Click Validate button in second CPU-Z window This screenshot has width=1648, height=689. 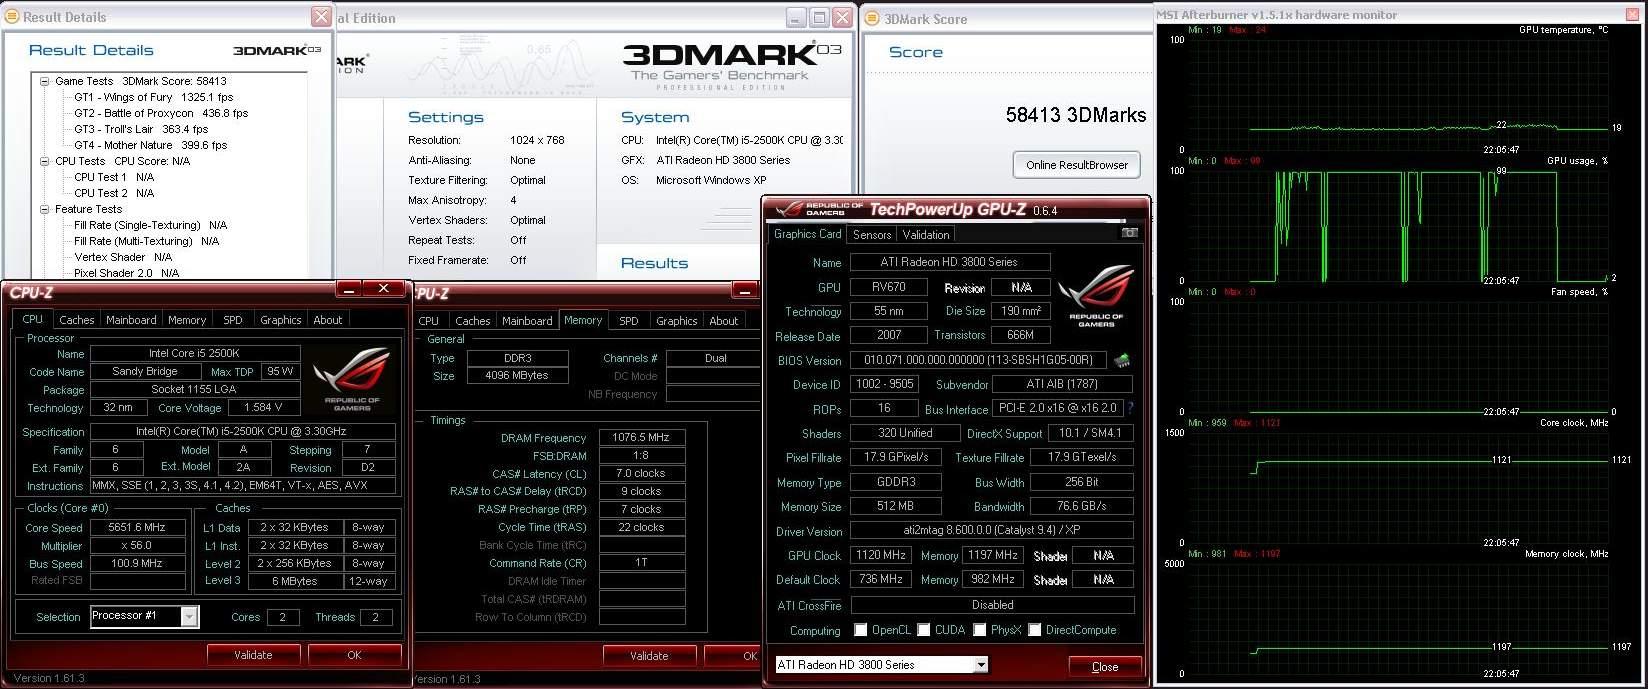click(649, 656)
